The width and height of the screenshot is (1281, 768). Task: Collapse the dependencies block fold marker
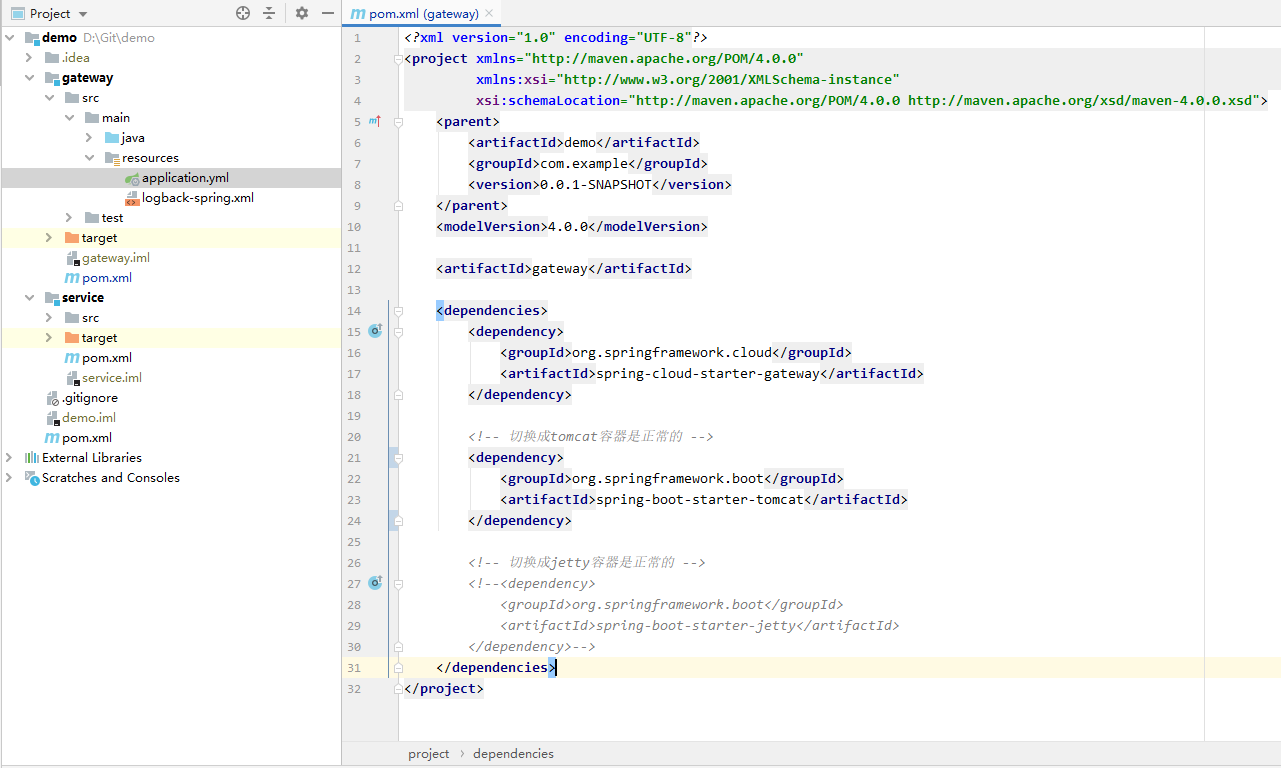click(x=397, y=310)
